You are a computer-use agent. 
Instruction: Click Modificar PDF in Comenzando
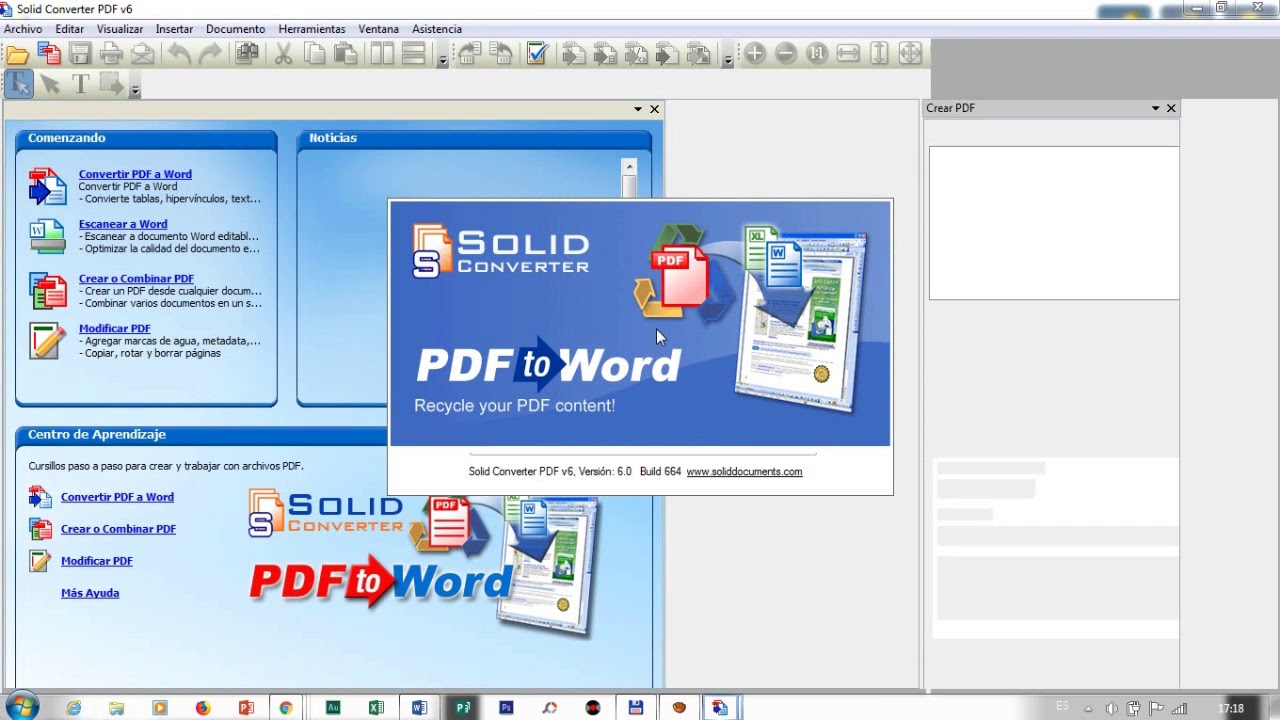click(x=115, y=328)
